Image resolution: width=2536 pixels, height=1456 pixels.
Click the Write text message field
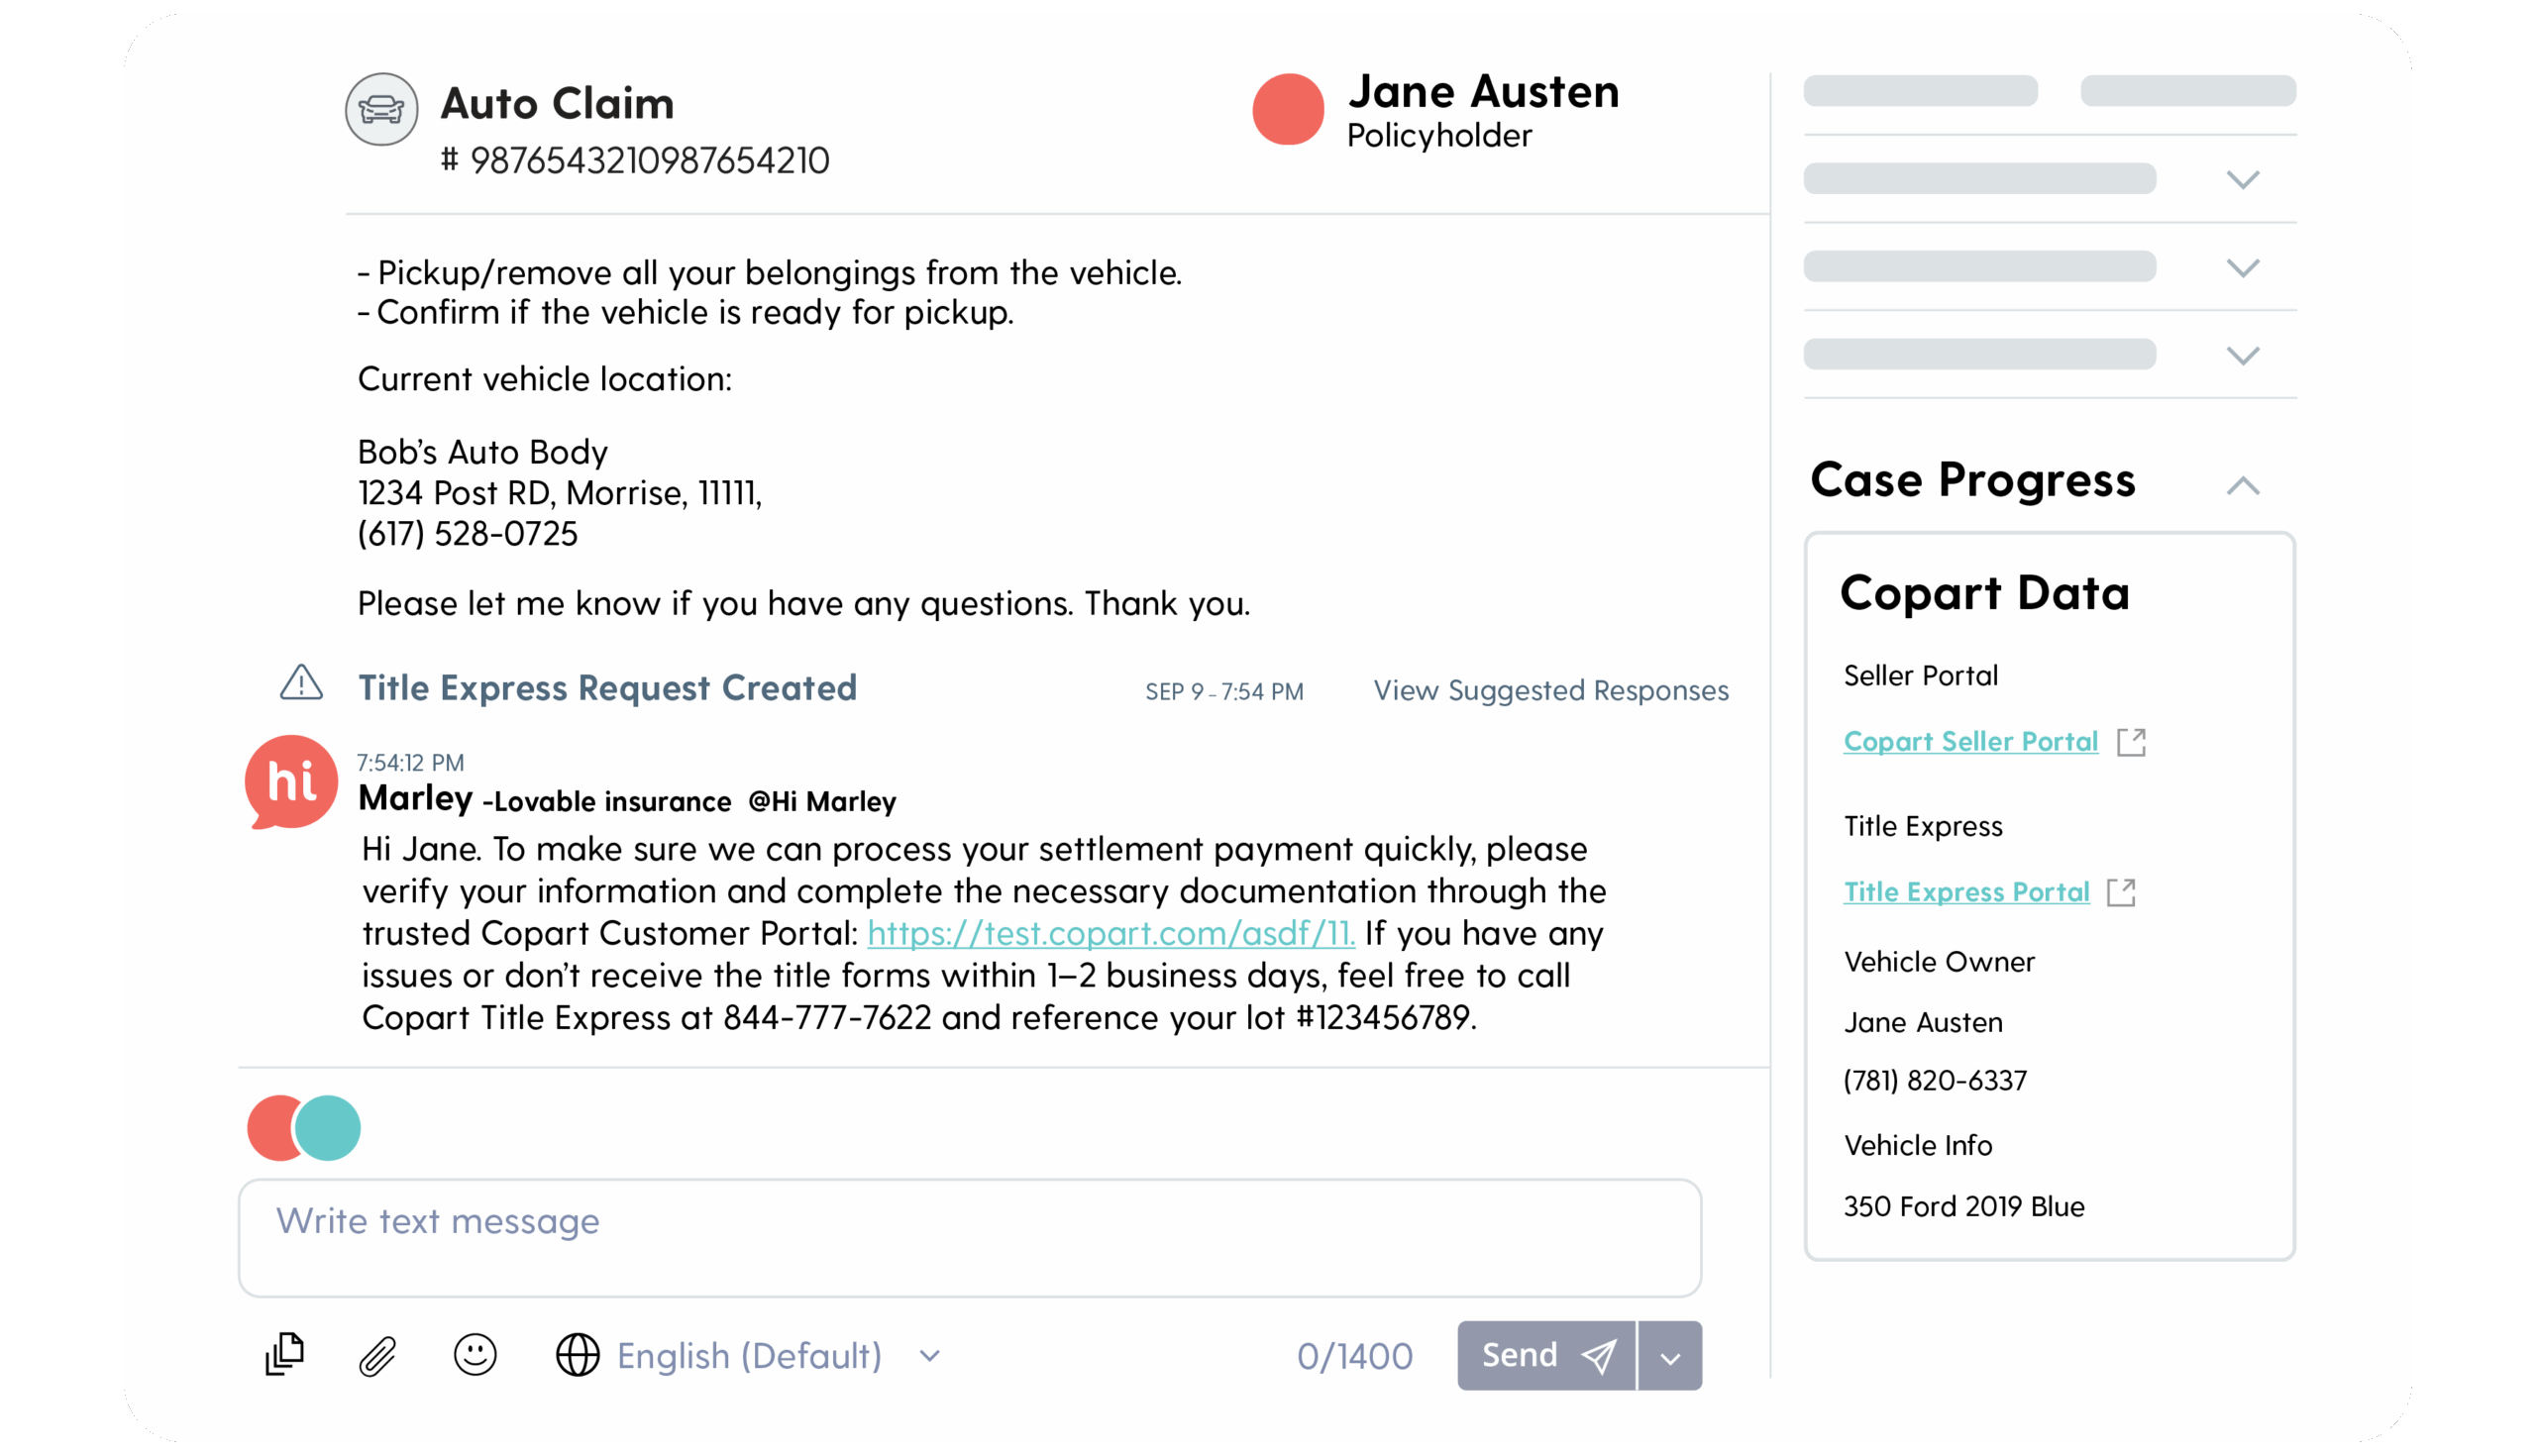pos(970,1238)
